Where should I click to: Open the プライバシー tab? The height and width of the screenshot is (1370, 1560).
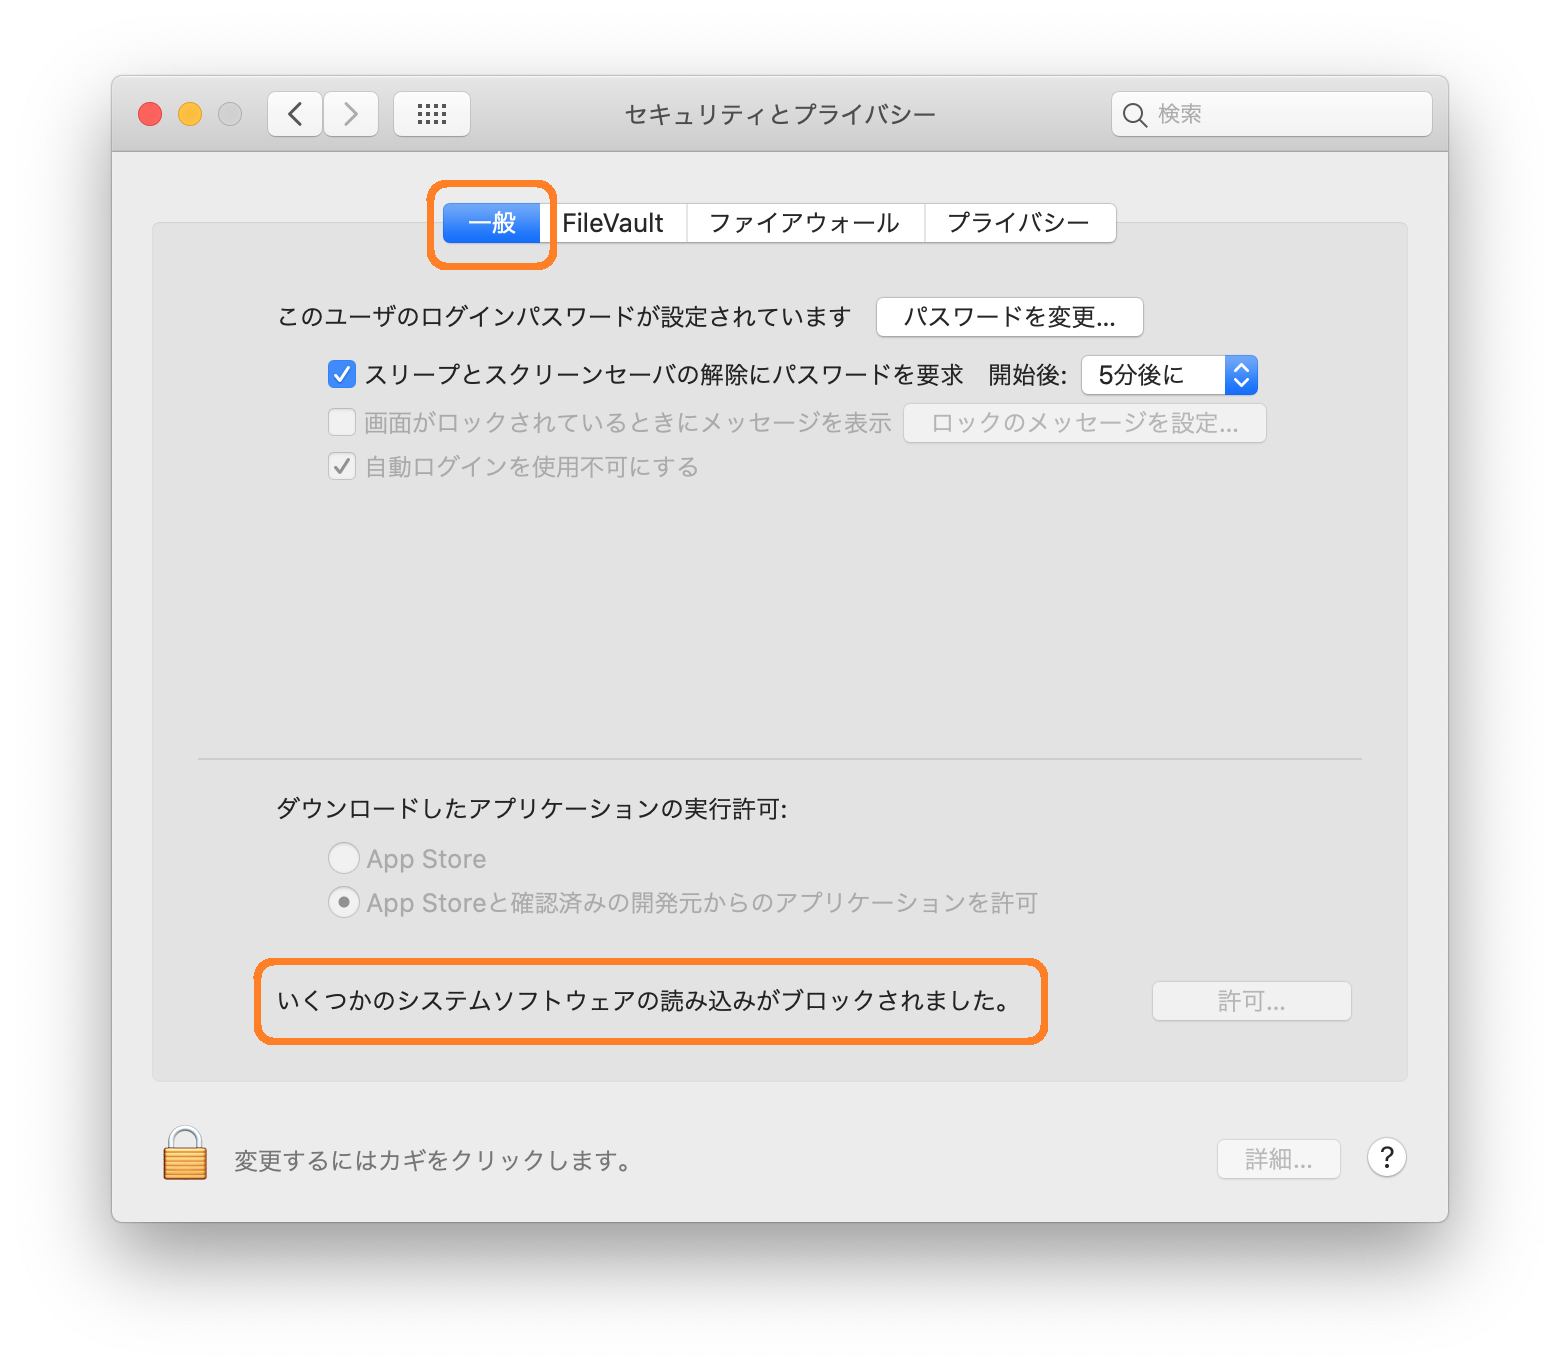tap(1019, 223)
